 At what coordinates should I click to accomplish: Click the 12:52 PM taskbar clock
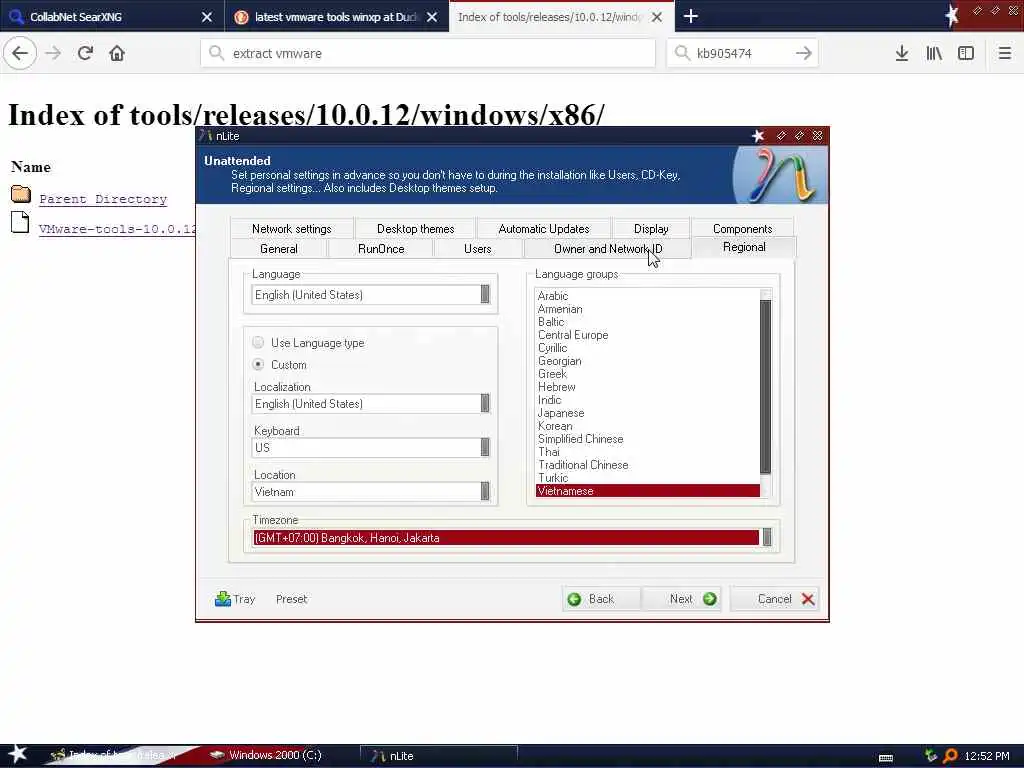tap(987, 756)
